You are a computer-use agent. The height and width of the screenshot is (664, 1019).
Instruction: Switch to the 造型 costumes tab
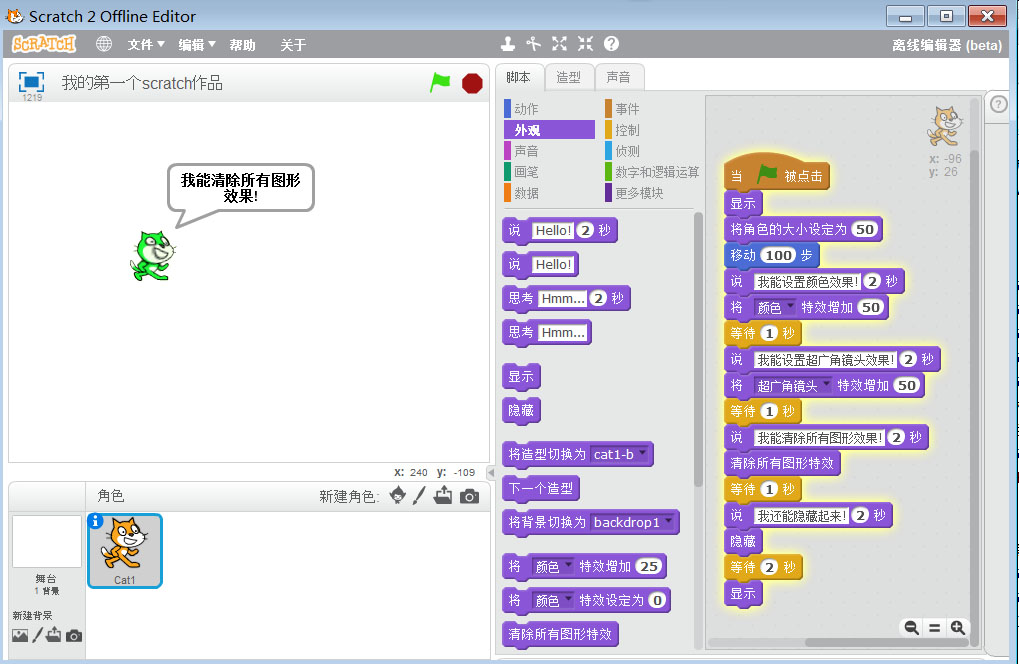click(569, 77)
